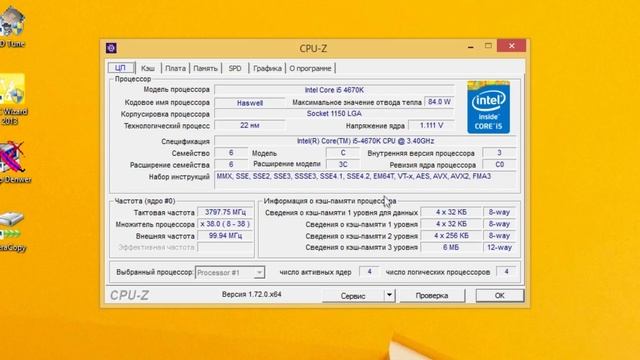Click the 3C extended model value

coord(343,164)
